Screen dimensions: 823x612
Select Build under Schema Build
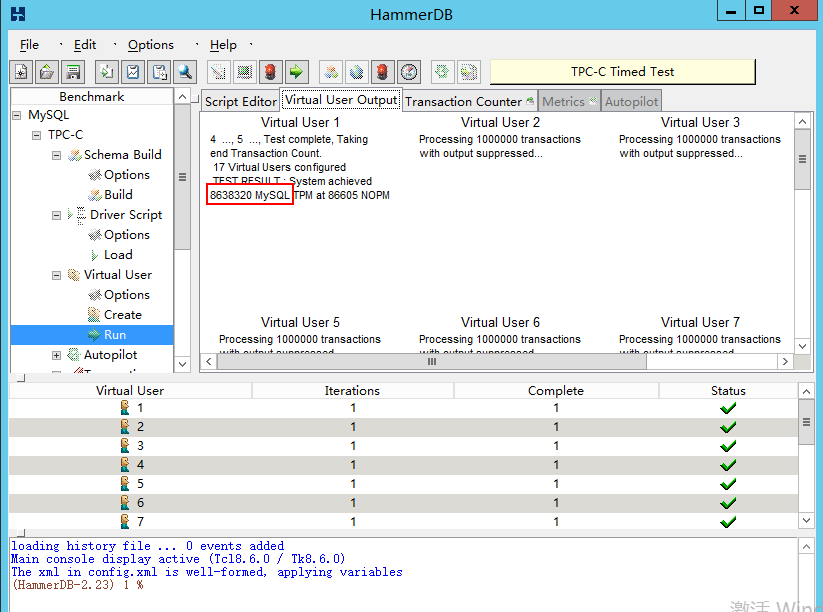(x=118, y=195)
